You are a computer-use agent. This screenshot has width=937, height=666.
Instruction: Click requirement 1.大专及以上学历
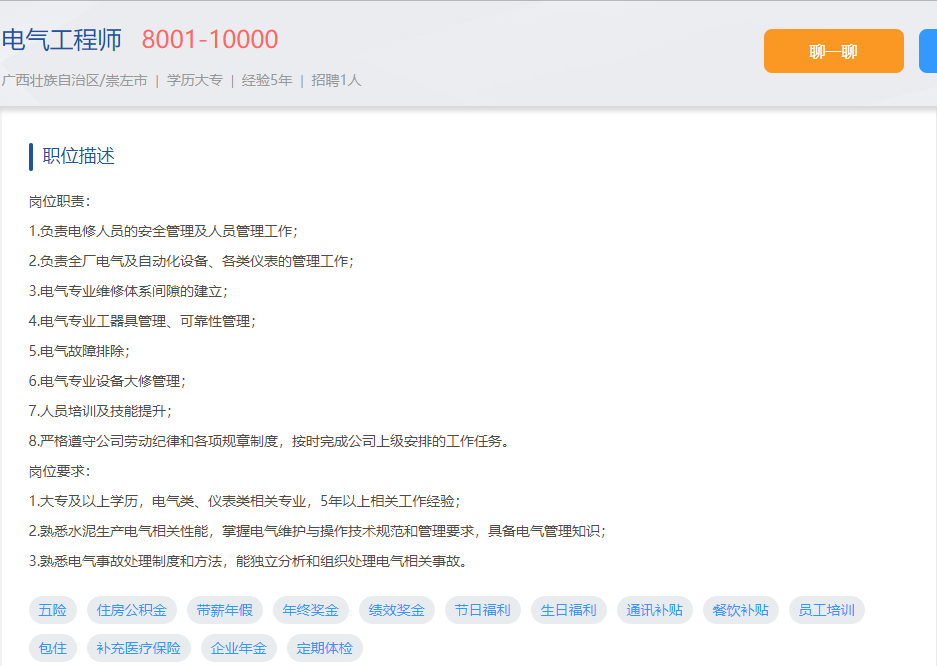(x=244, y=501)
